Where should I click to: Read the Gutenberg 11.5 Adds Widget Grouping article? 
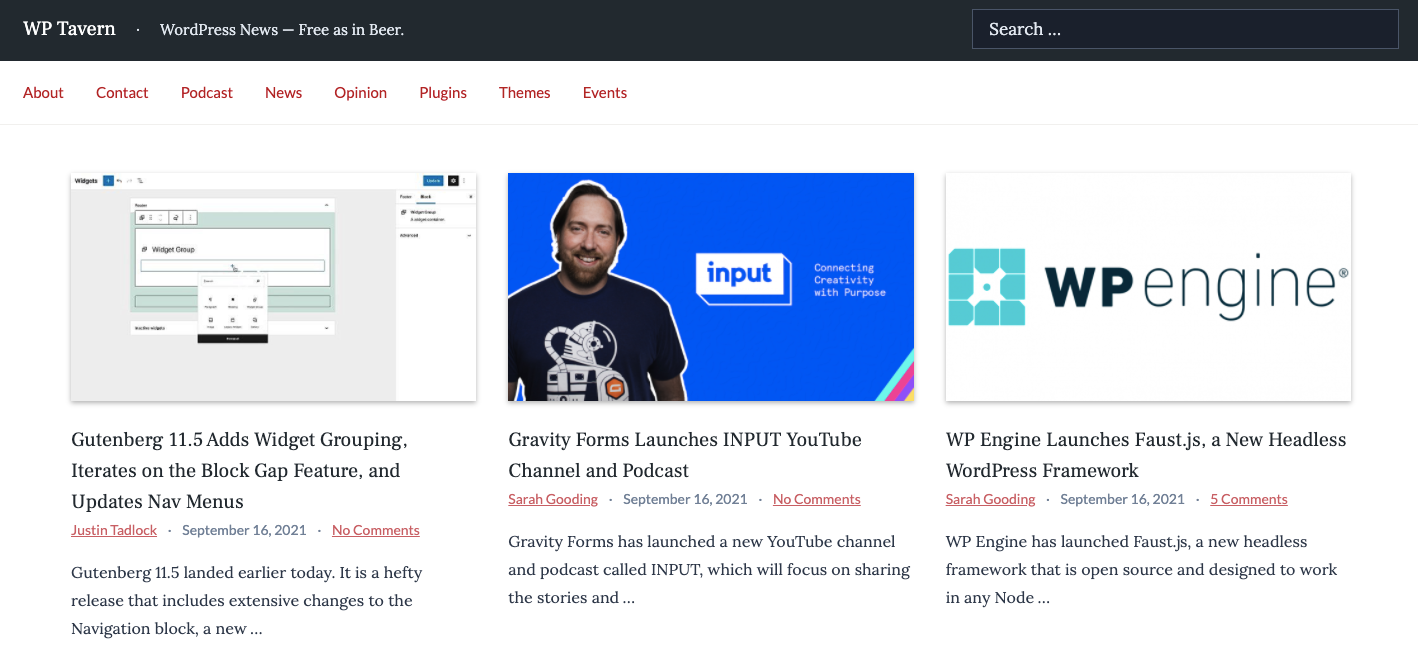click(x=240, y=470)
